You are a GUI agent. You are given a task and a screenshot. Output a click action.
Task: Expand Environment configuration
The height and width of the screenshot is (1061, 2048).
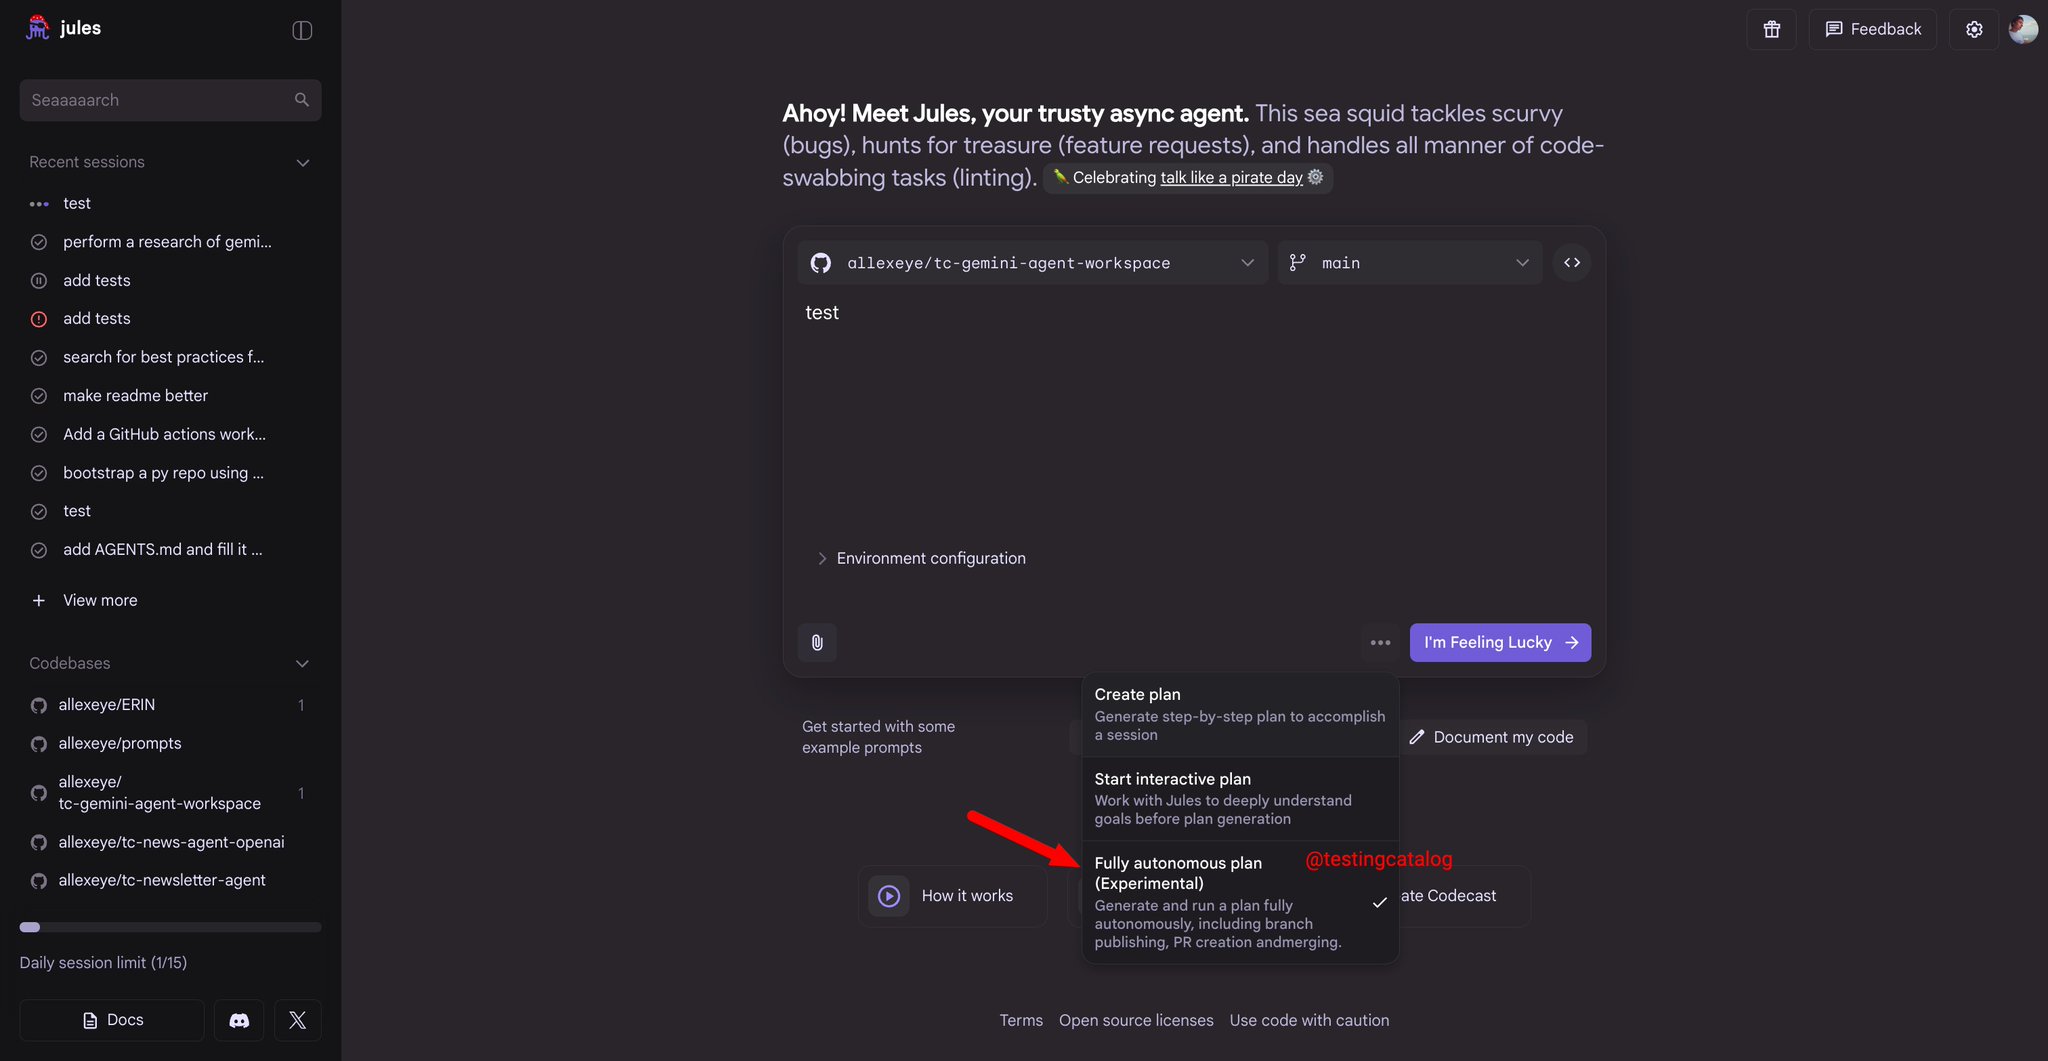[921, 558]
